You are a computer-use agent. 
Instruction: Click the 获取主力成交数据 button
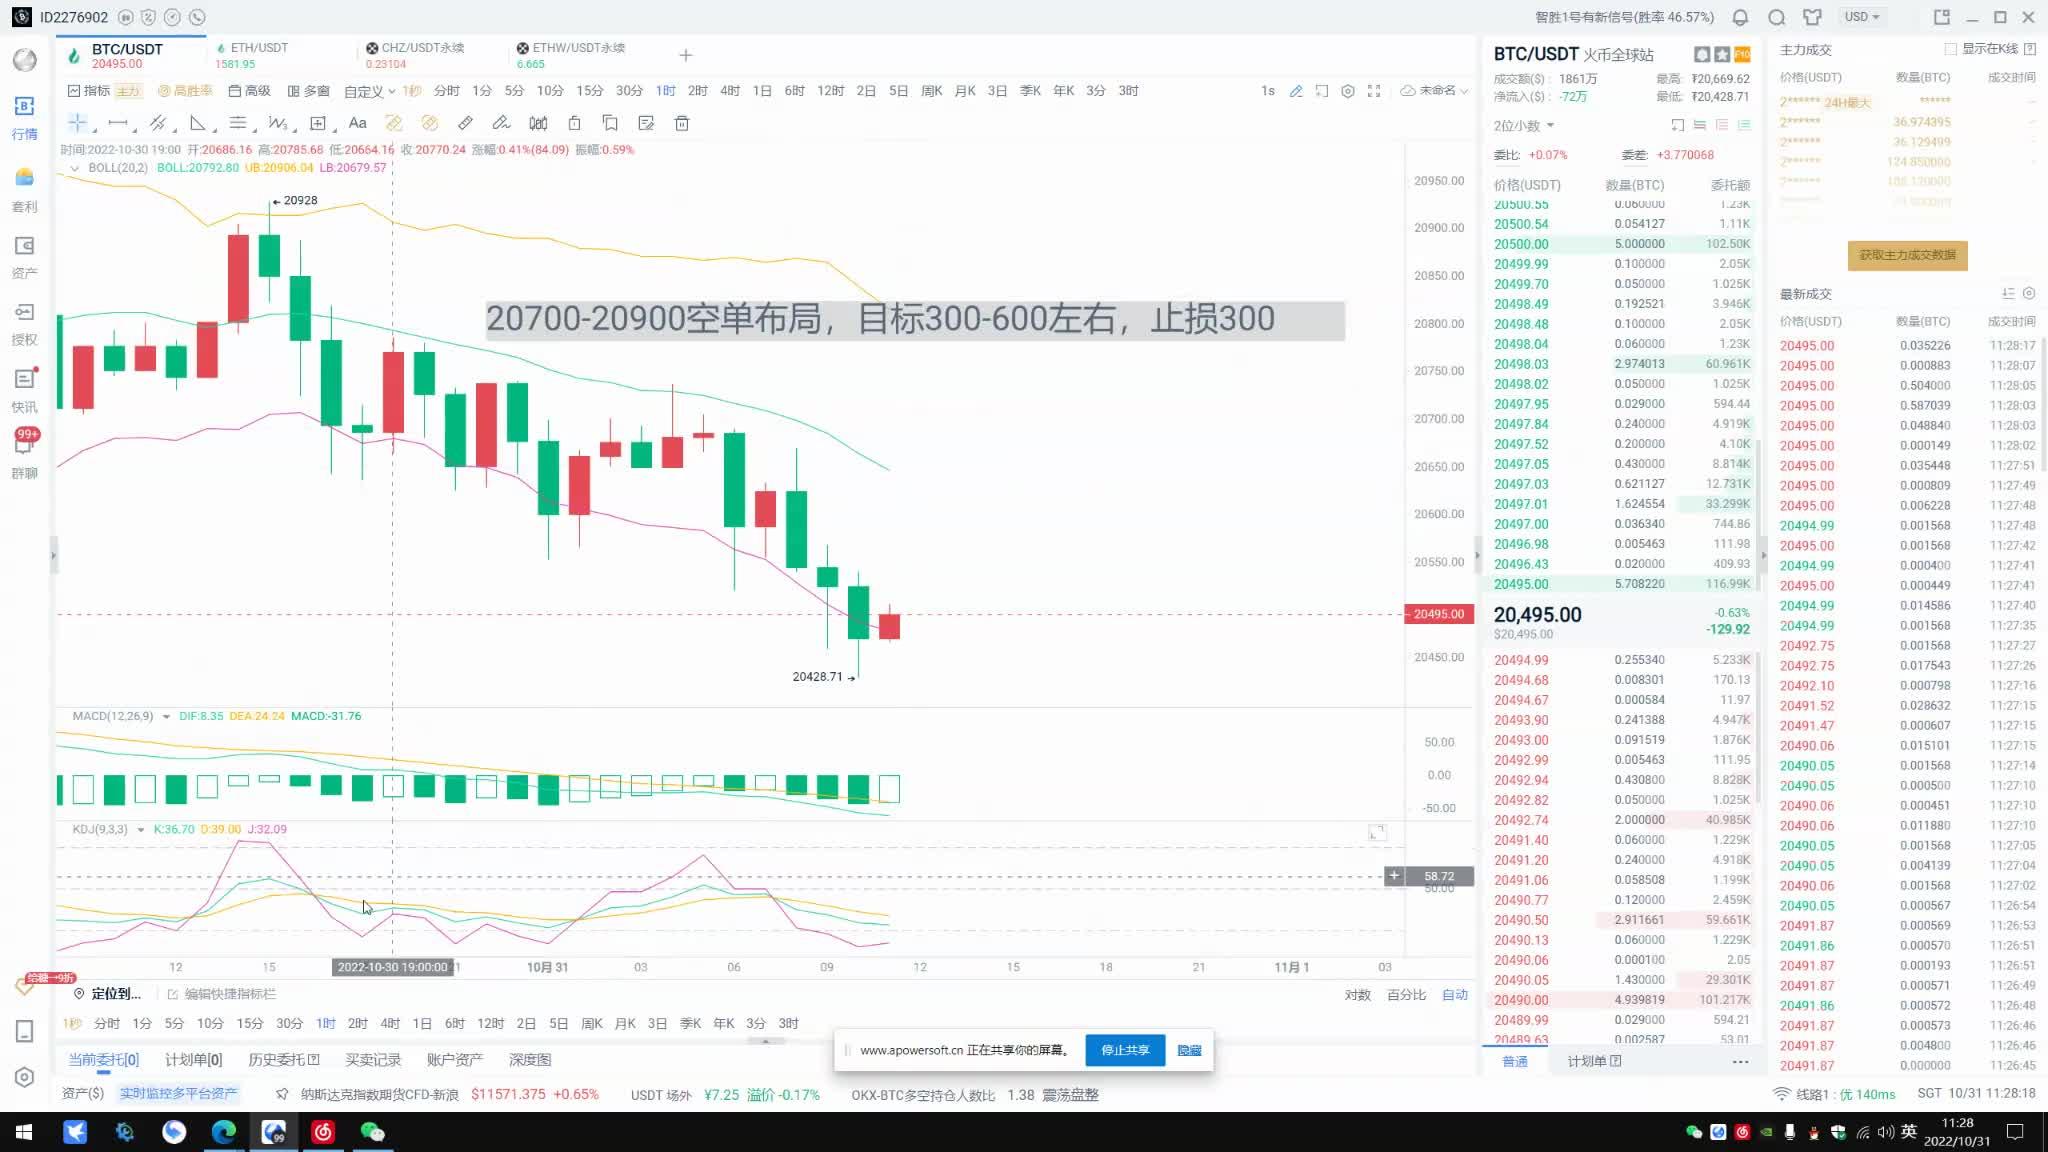[1907, 255]
